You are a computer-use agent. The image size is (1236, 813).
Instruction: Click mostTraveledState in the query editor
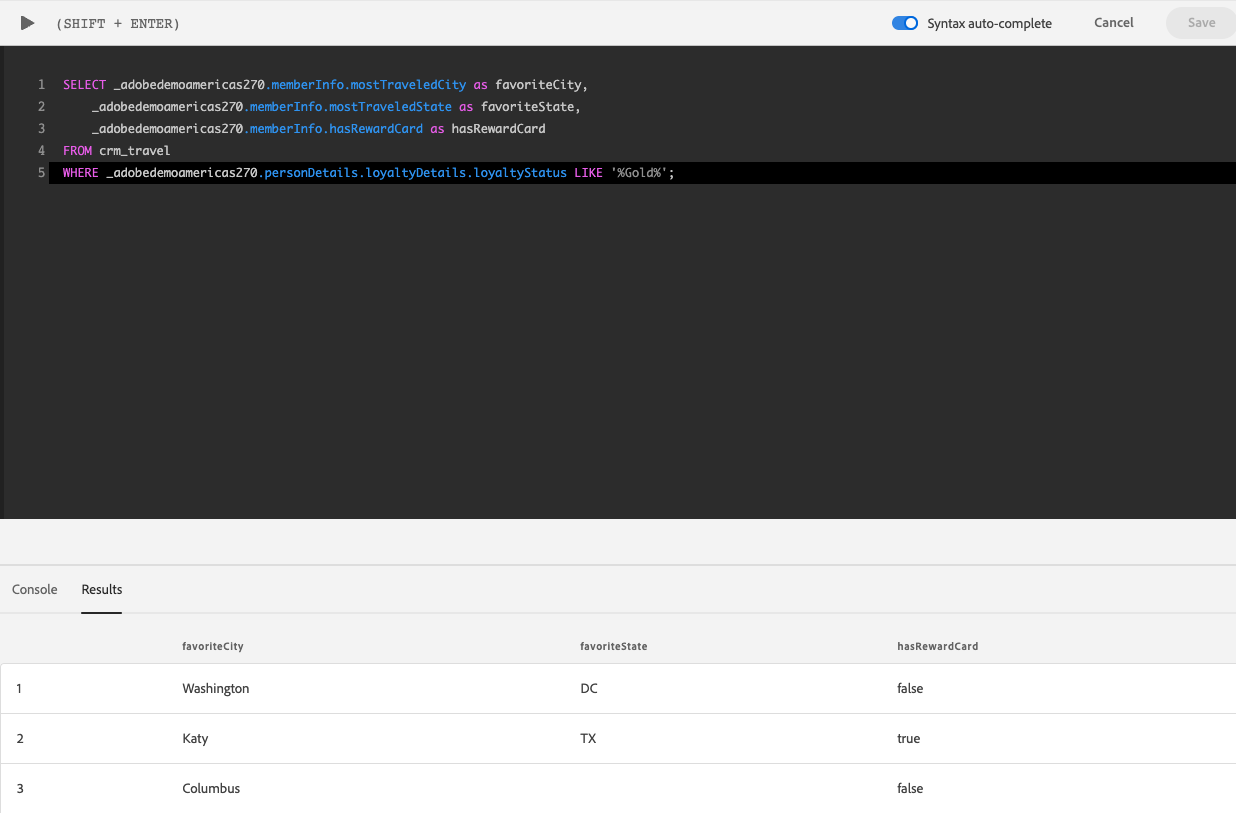click(391, 107)
